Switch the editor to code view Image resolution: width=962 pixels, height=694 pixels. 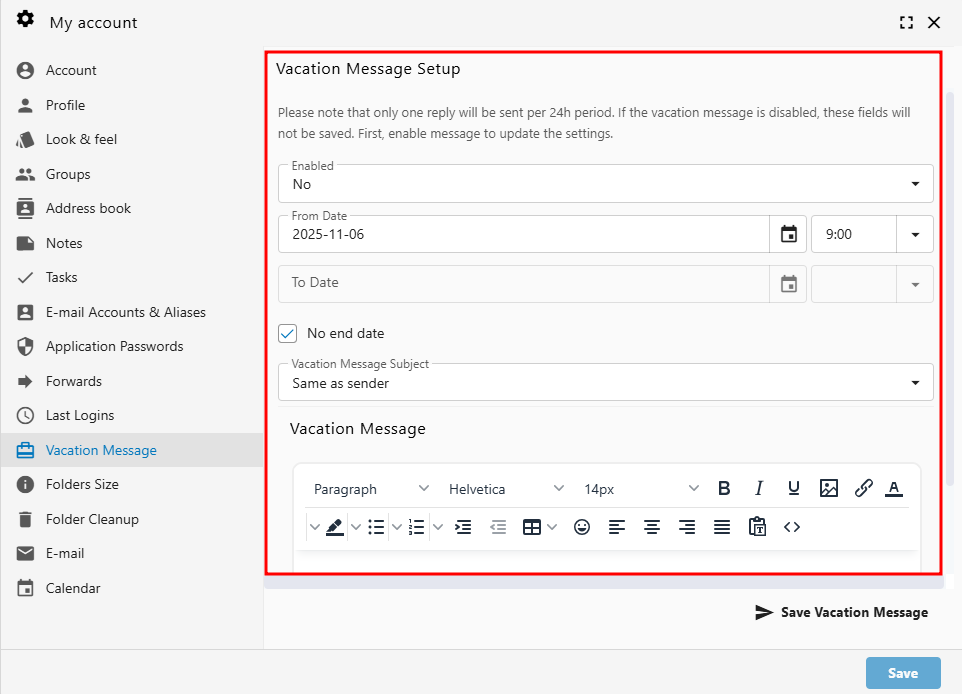(792, 526)
